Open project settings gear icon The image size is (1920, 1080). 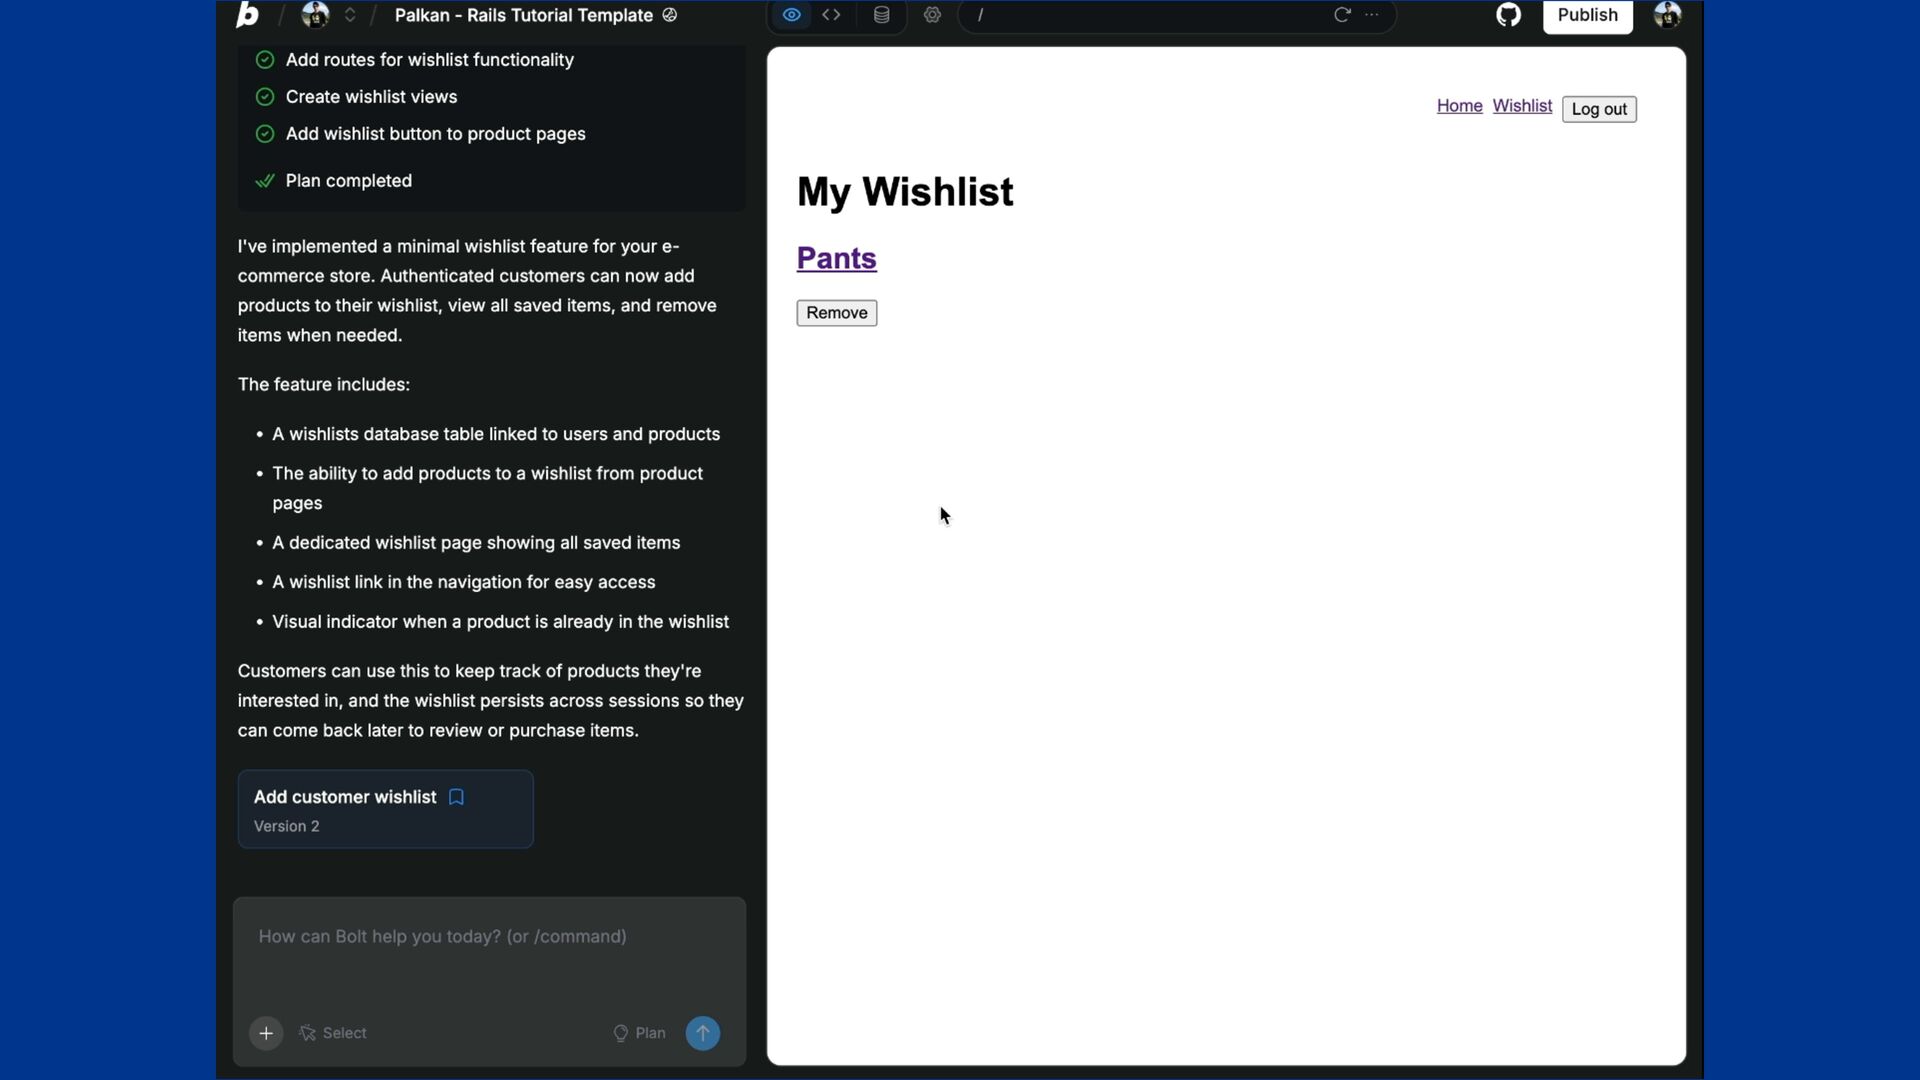932,15
